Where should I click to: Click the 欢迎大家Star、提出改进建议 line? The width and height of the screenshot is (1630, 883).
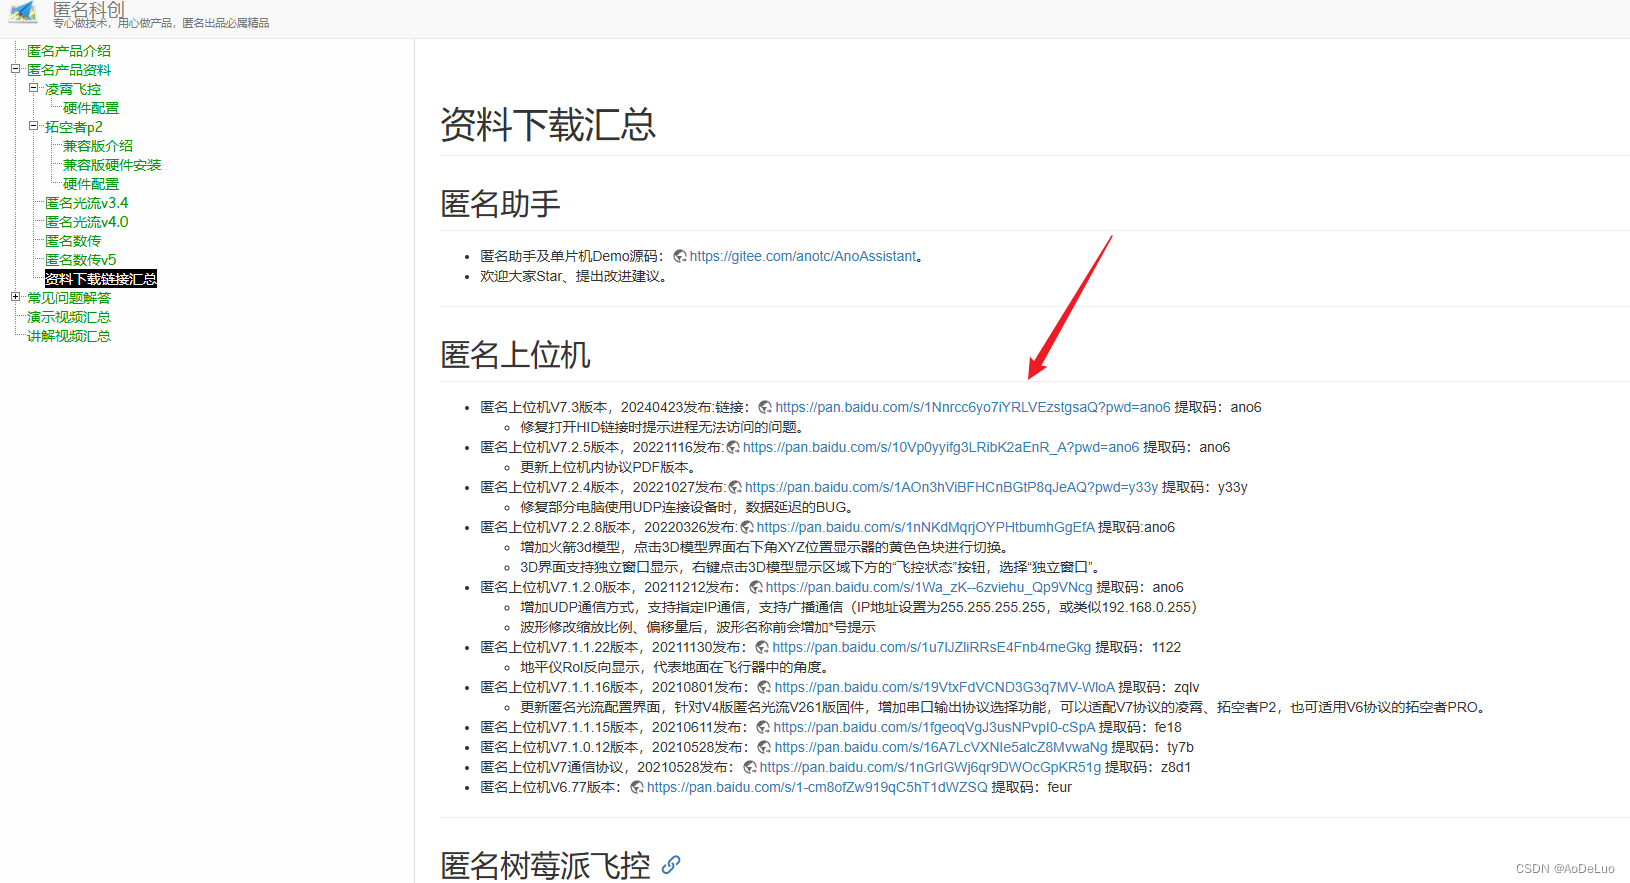pyautogui.click(x=574, y=277)
